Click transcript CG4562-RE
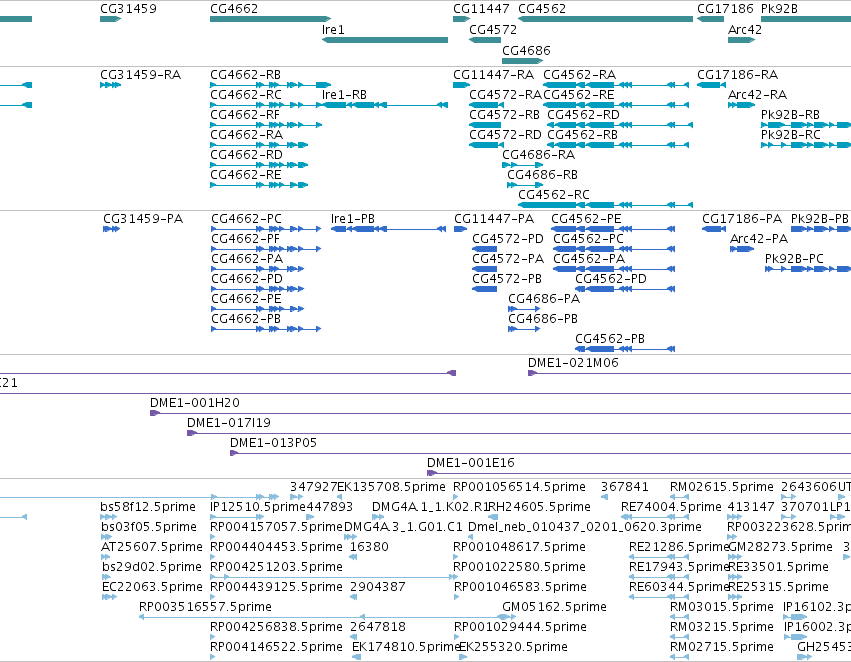The width and height of the screenshot is (851, 662). click(615, 105)
